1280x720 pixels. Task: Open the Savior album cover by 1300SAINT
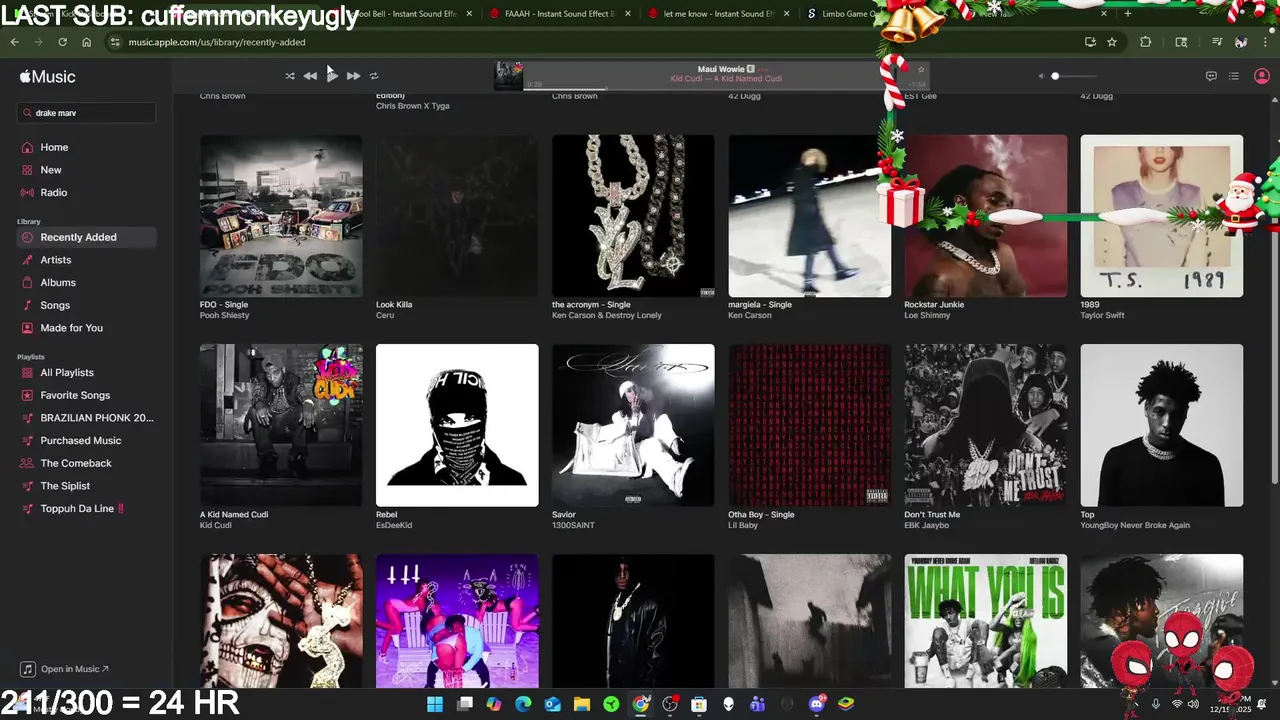click(633, 426)
